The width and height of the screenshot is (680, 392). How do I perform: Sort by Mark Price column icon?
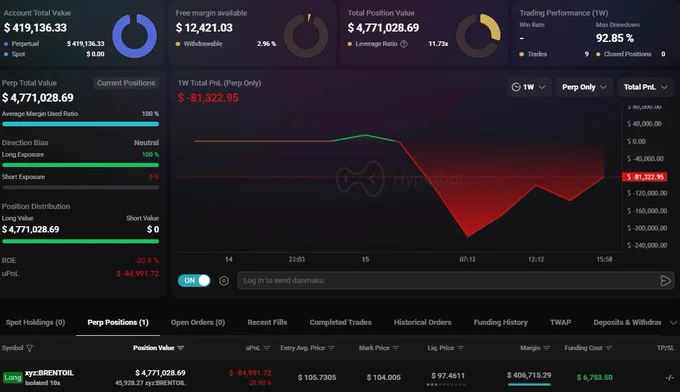(396, 348)
